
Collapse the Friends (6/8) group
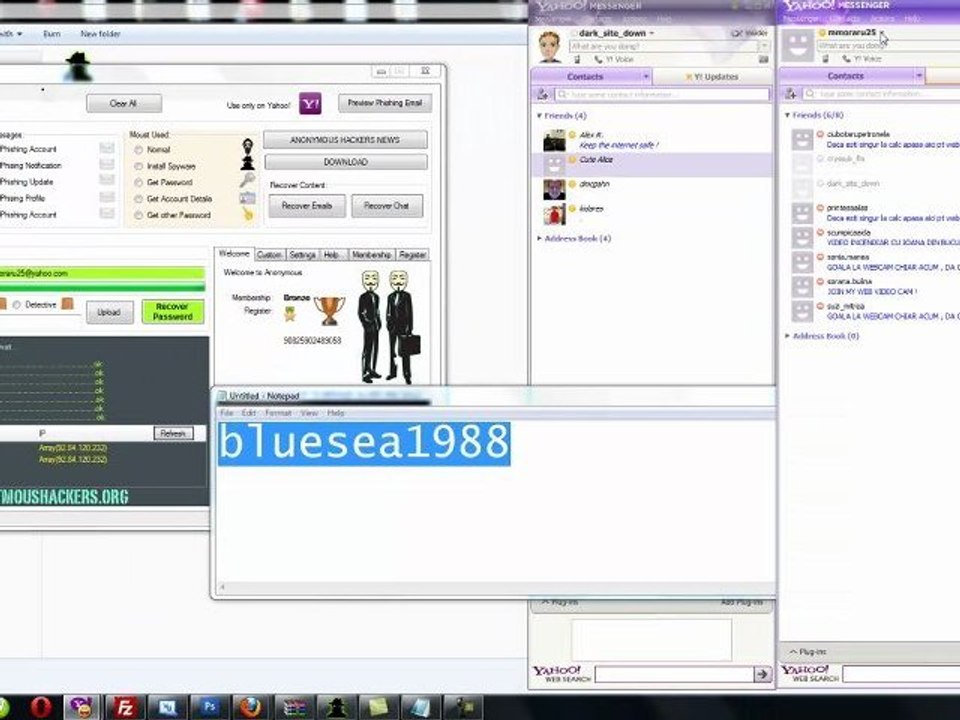(787, 115)
